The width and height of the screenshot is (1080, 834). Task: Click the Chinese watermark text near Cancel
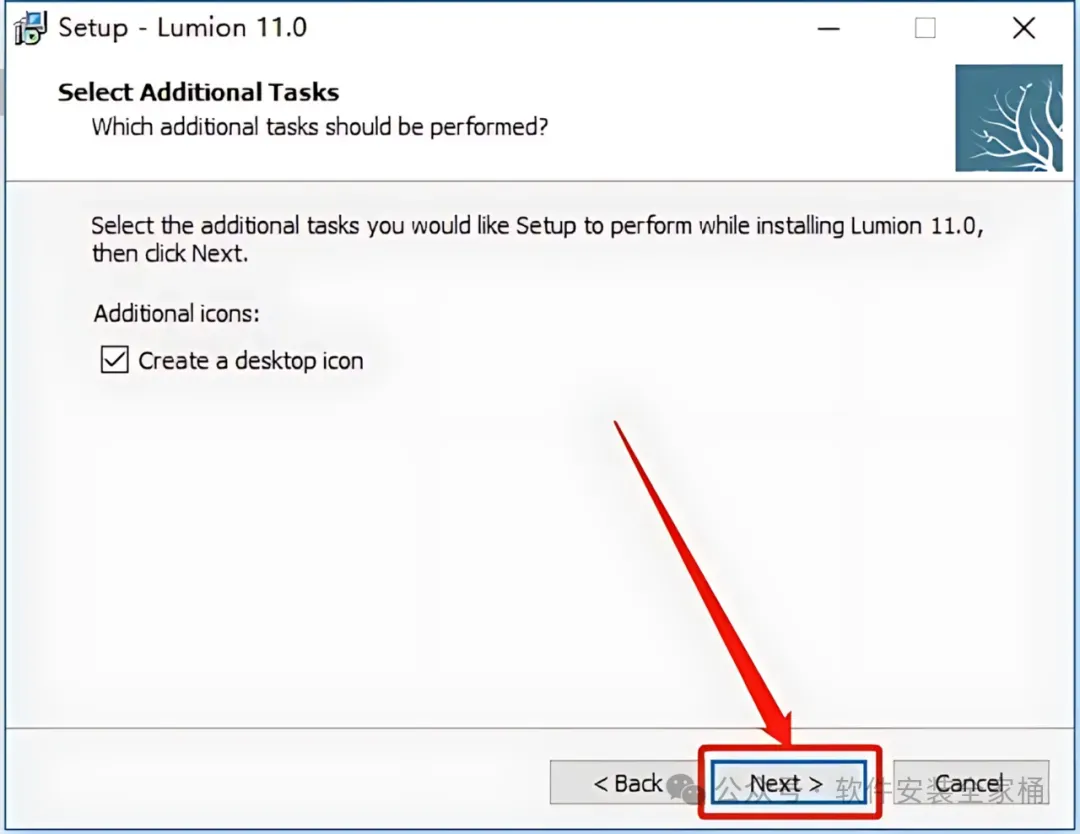coord(941,790)
